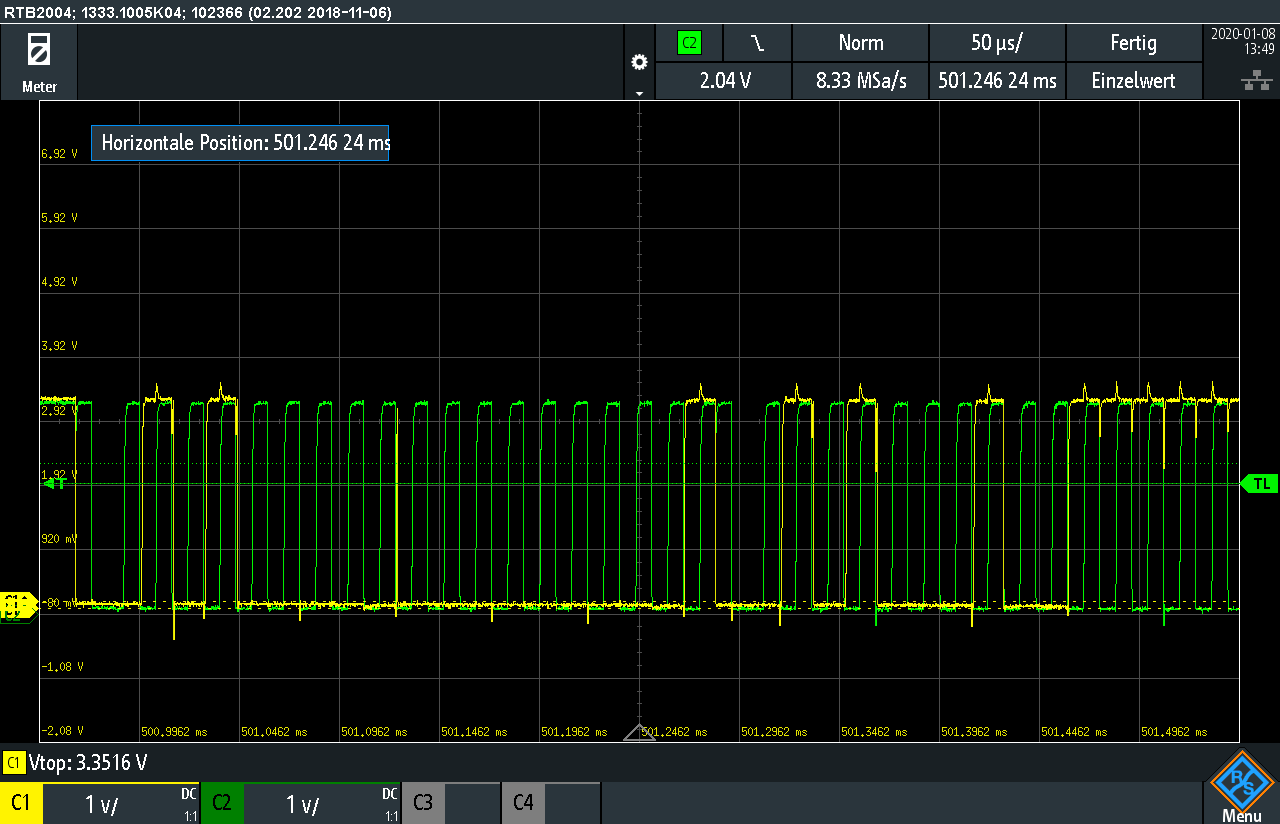The width and height of the screenshot is (1280, 824).
Task: Toggle the green C2 channel button
Action: pyautogui.click(x=221, y=803)
